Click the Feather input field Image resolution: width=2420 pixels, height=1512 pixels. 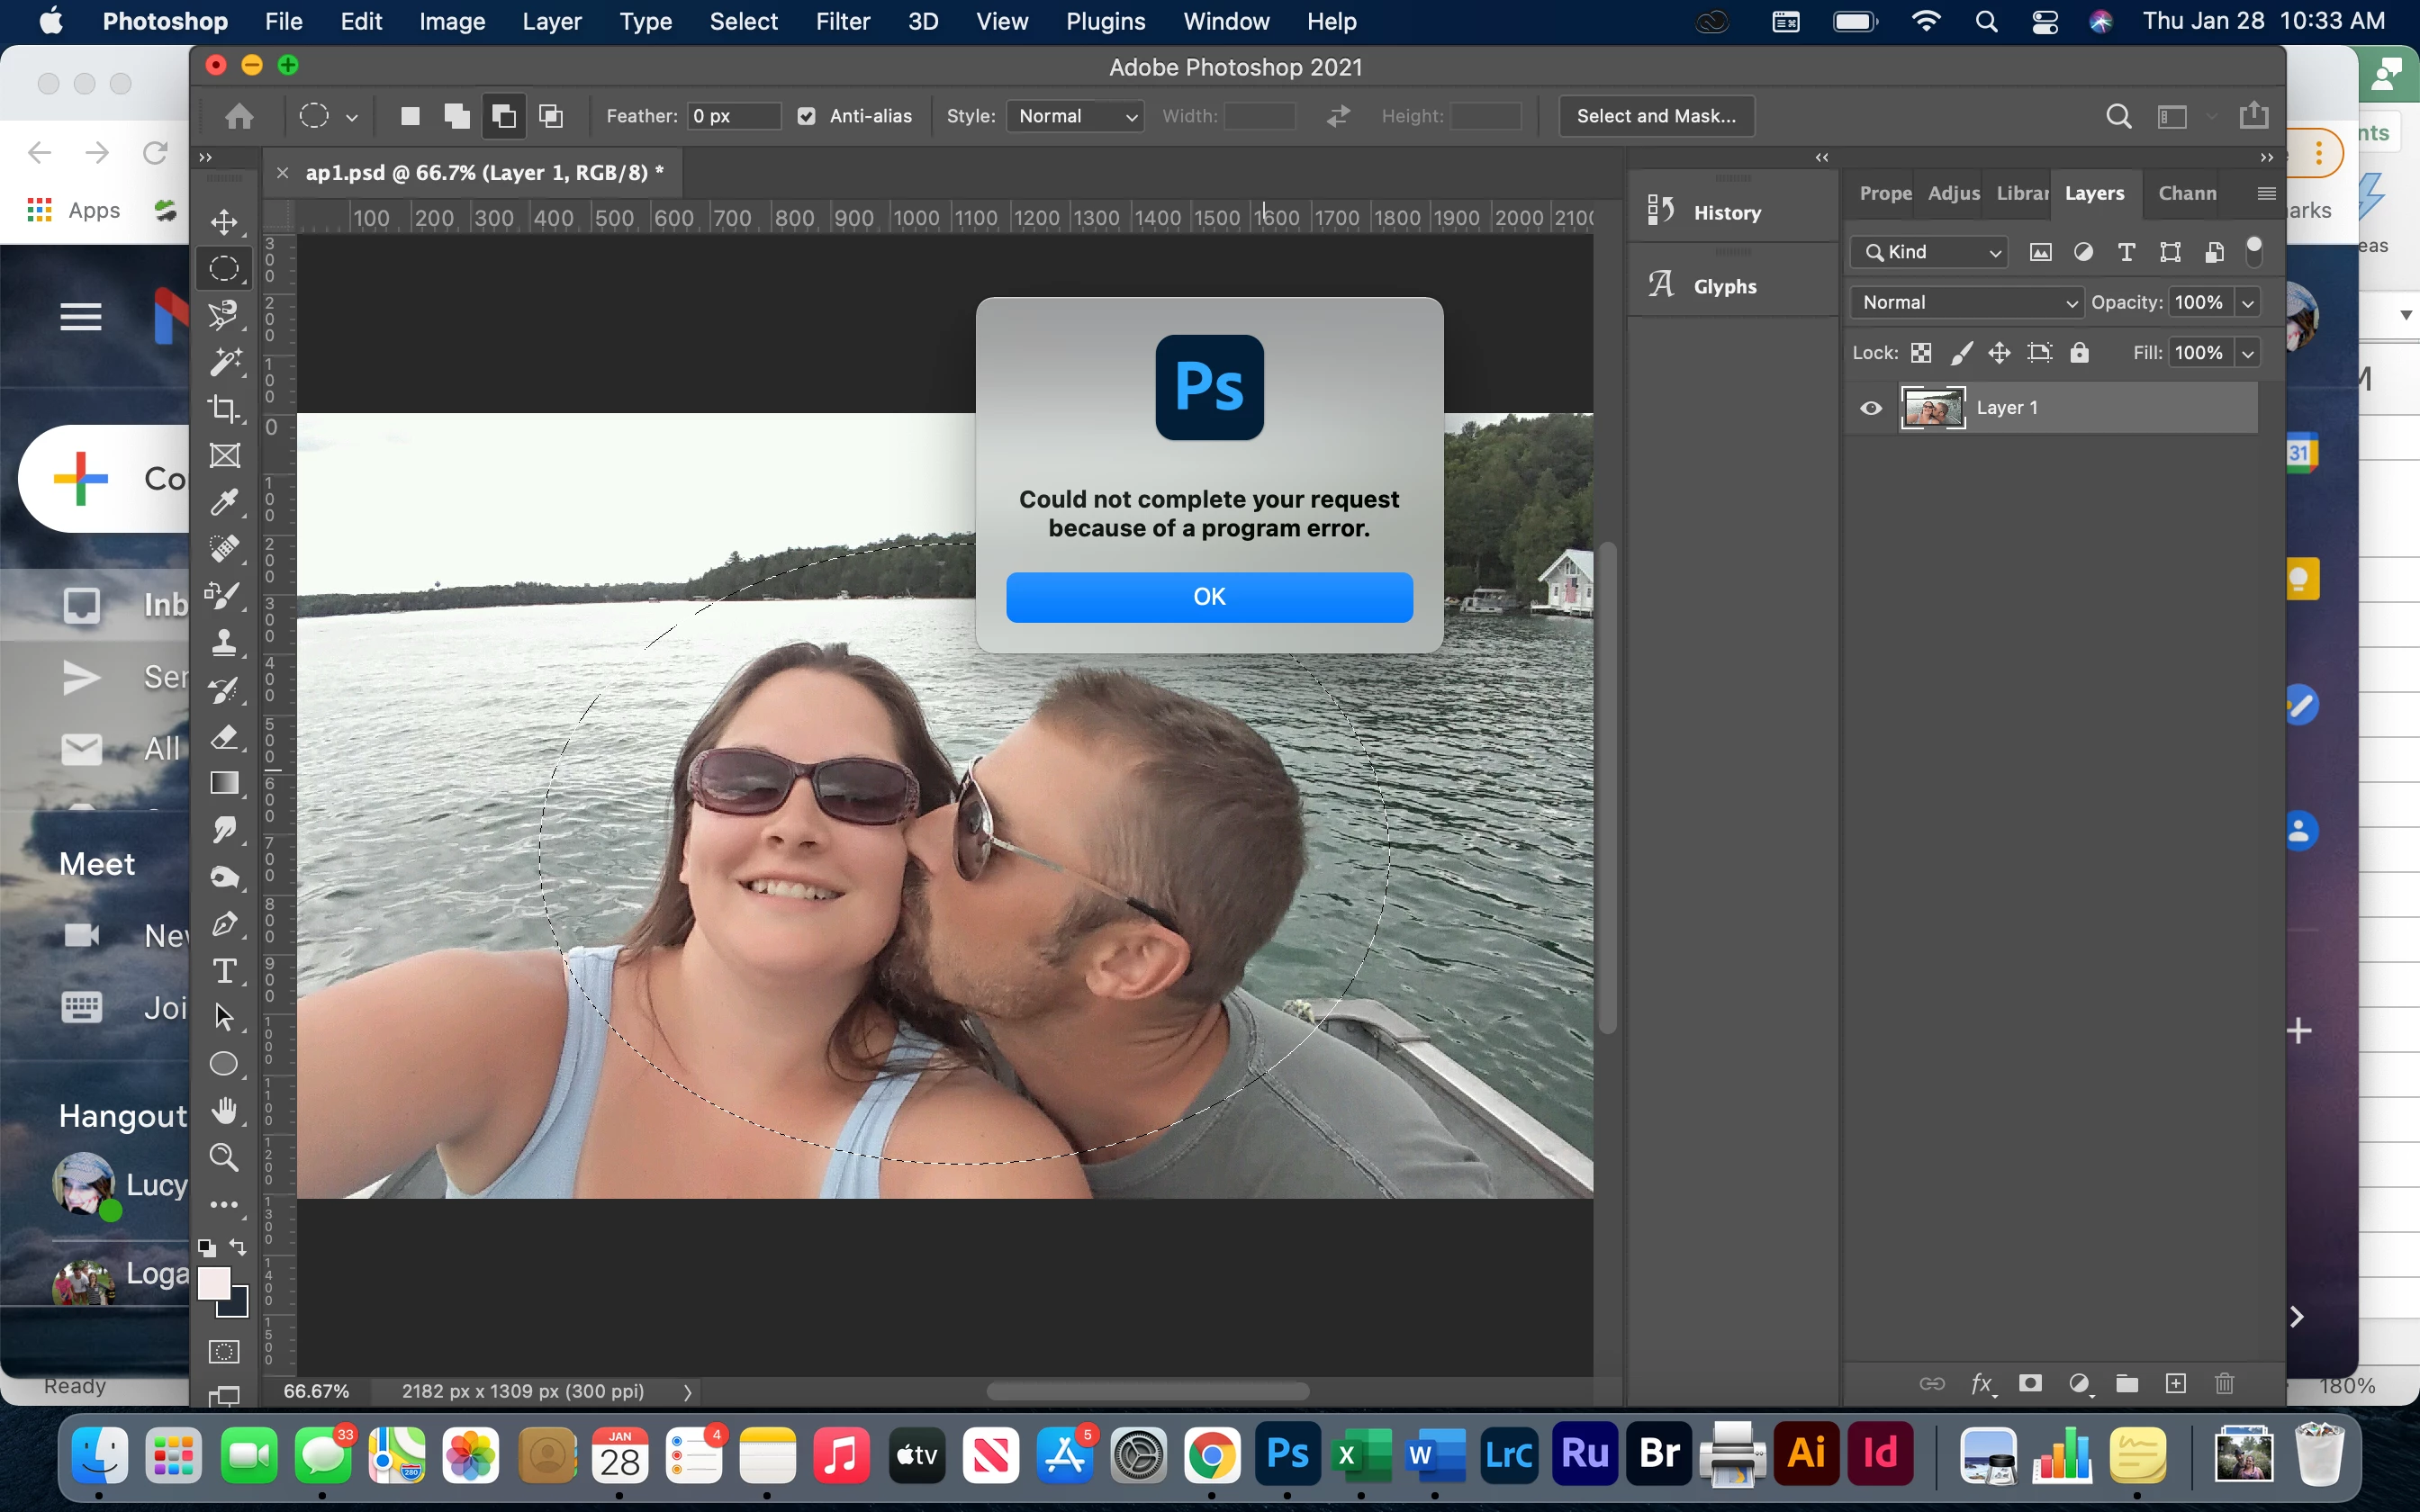[733, 116]
